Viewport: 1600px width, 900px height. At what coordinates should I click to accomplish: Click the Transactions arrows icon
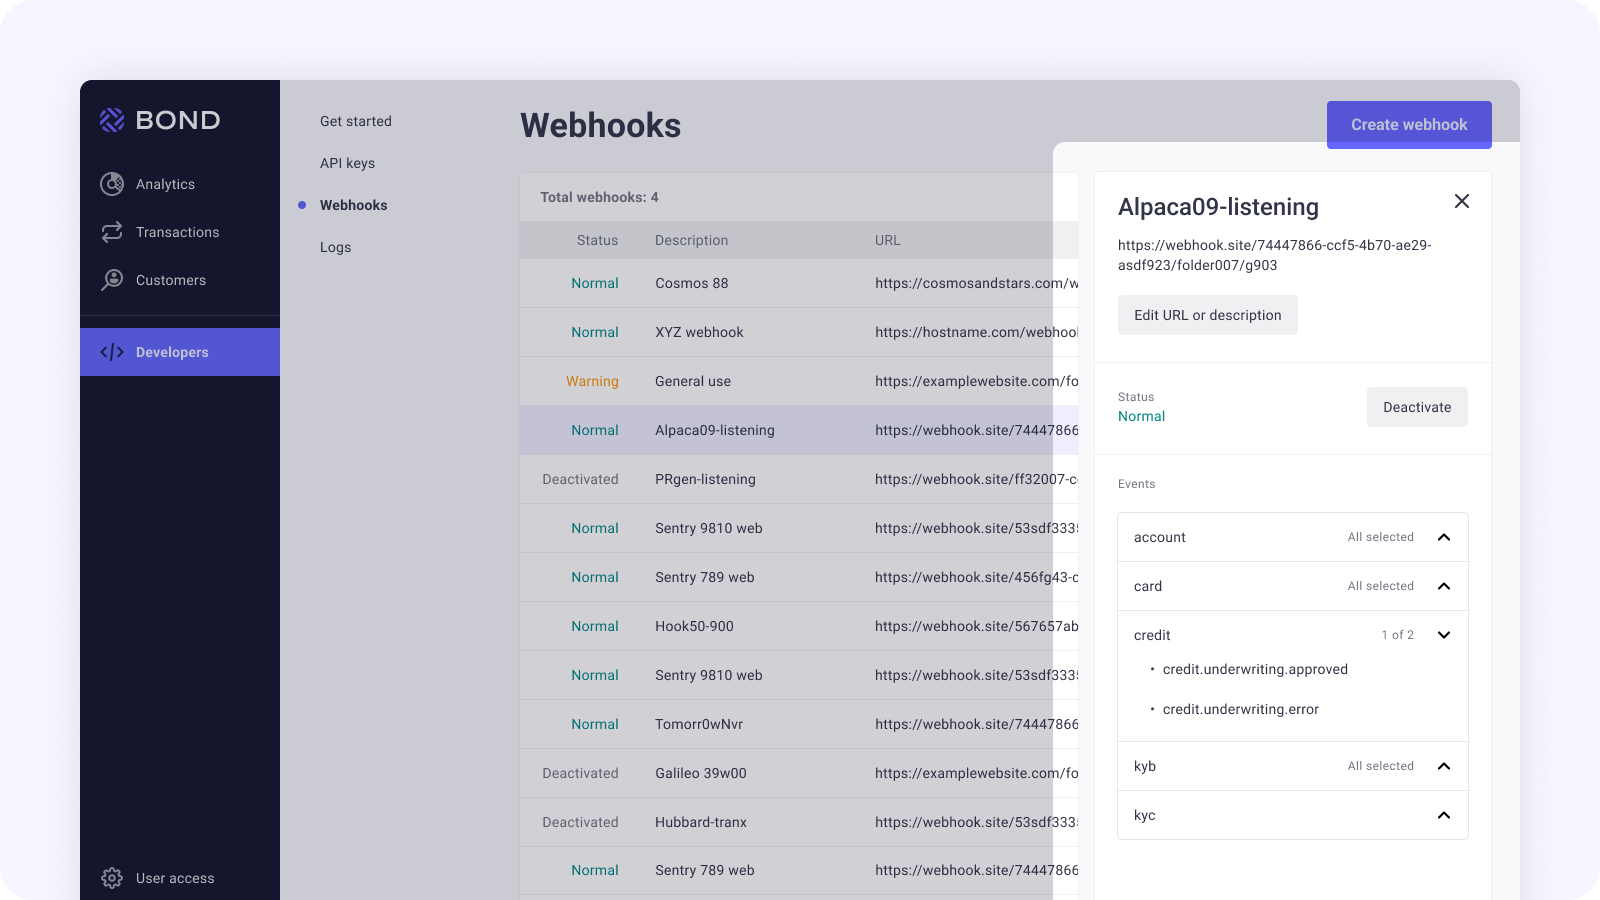point(112,232)
